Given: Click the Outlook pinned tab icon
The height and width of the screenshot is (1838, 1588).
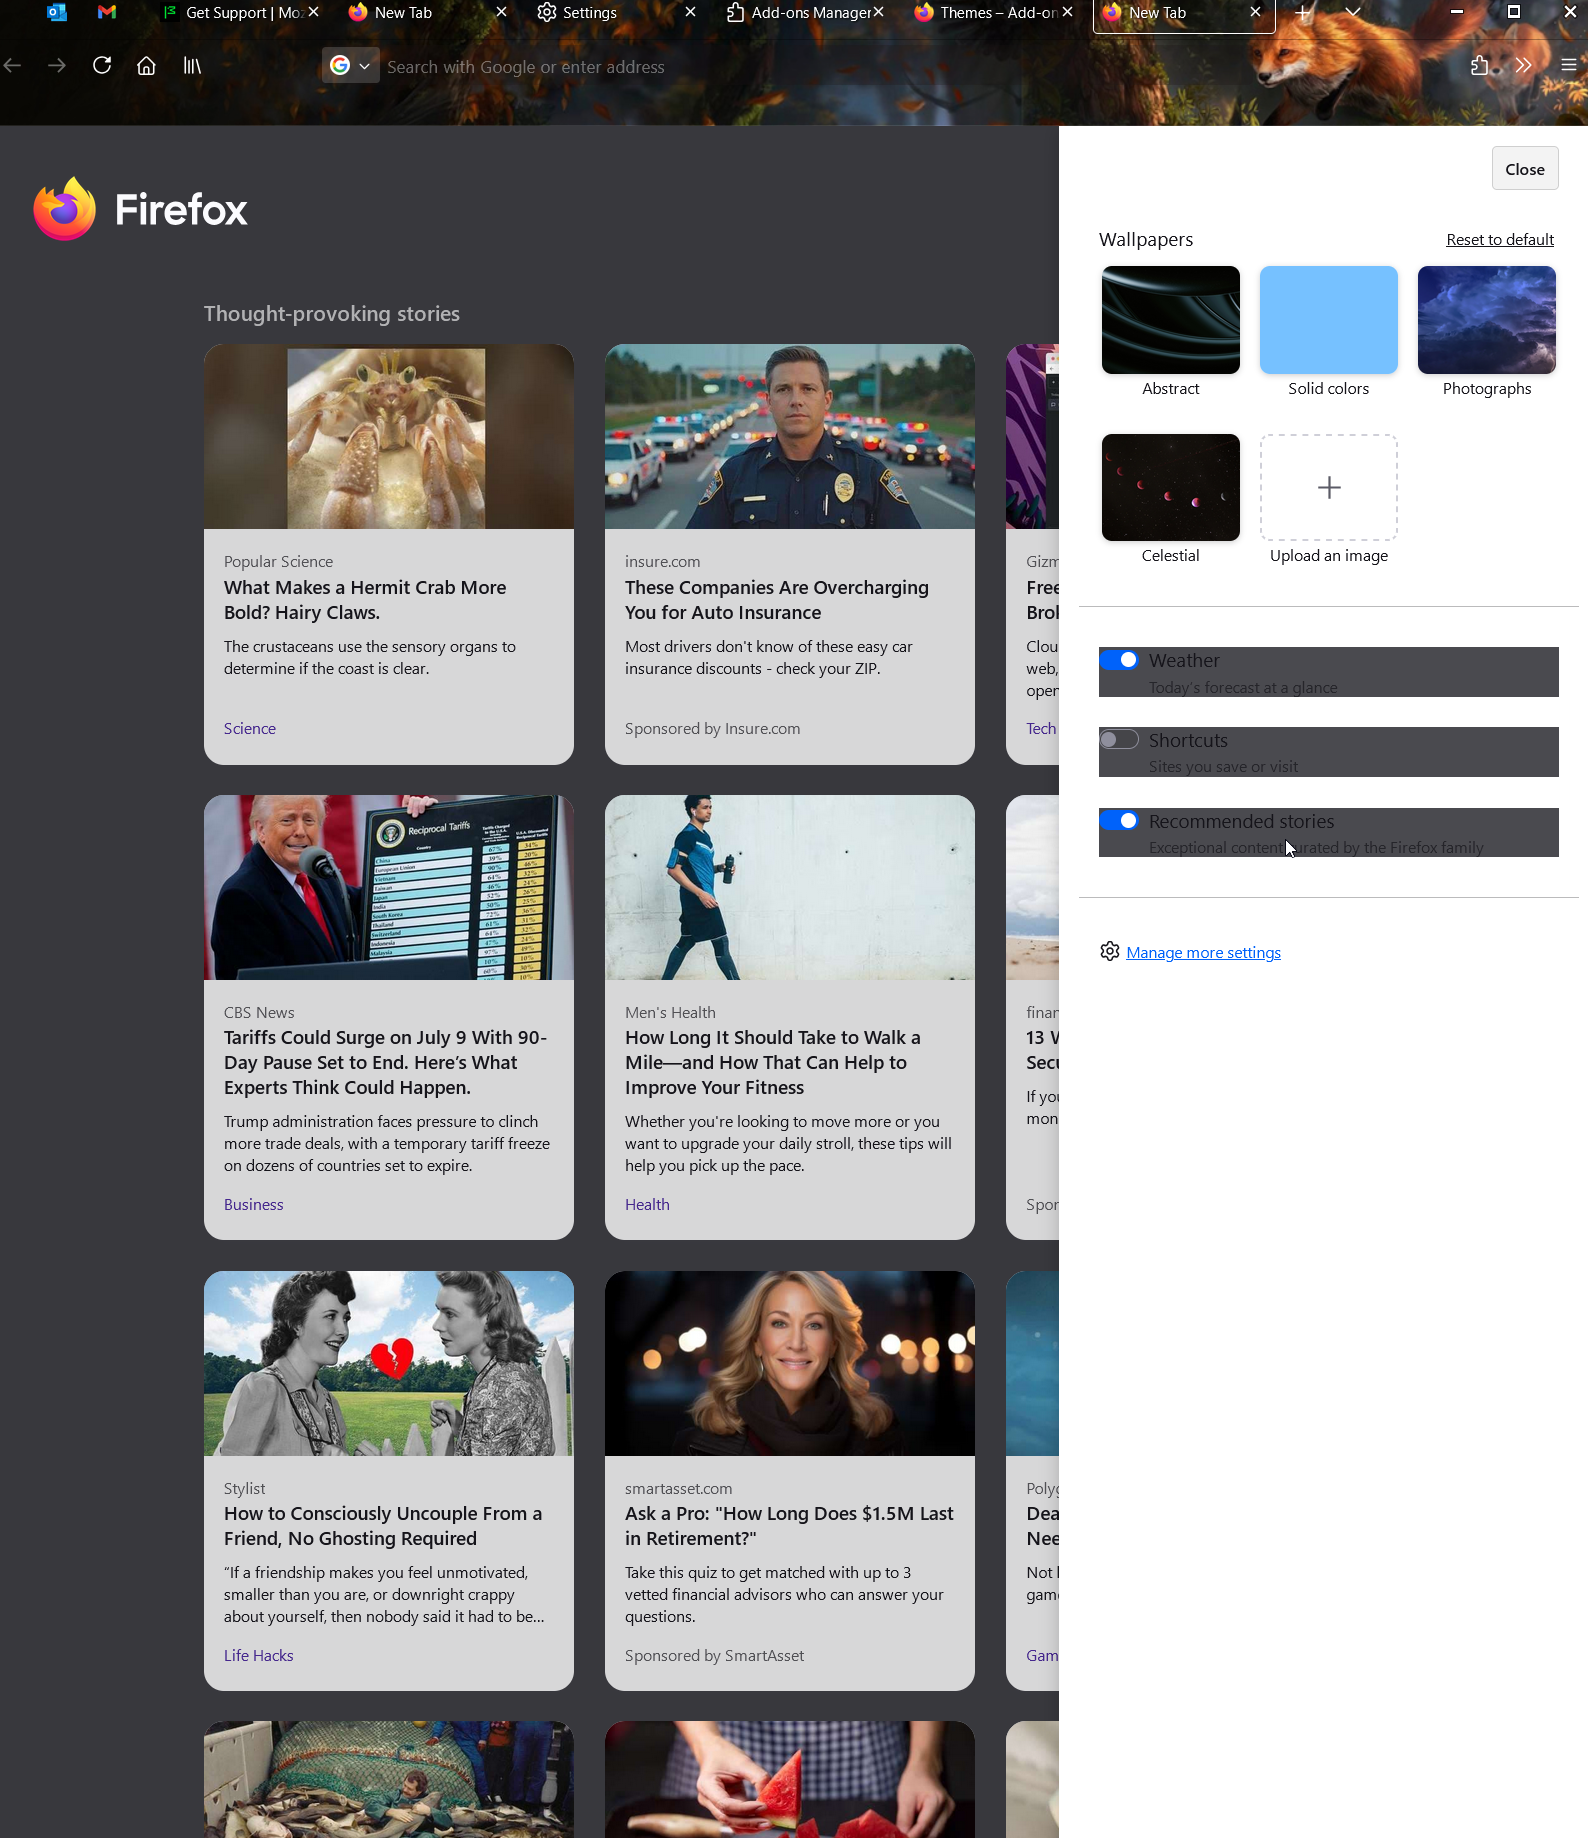Looking at the screenshot, I should (x=57, y=13).
